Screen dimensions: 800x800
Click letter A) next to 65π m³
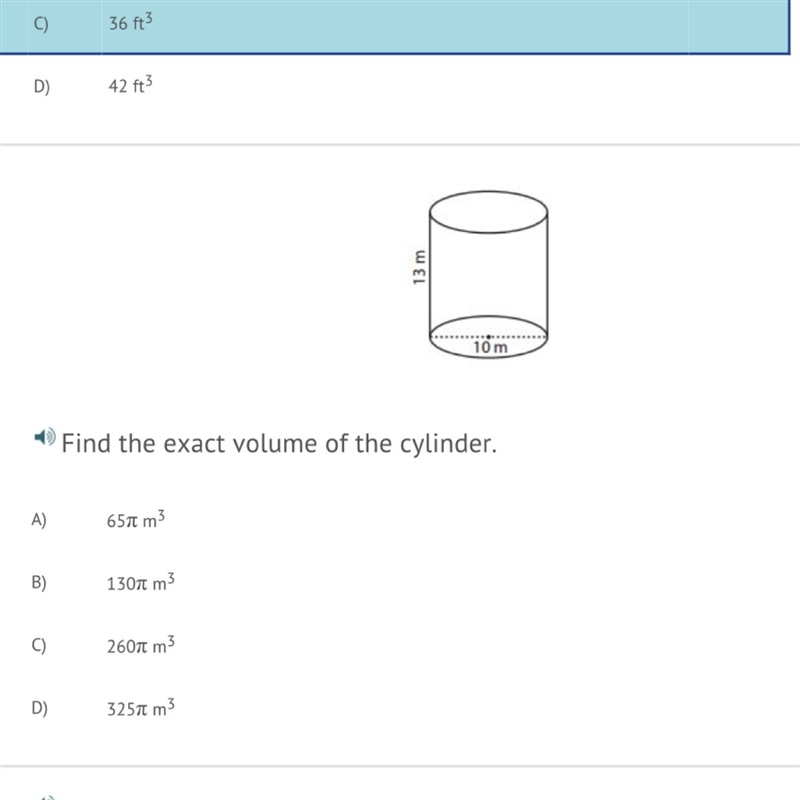tap(39, 520)
